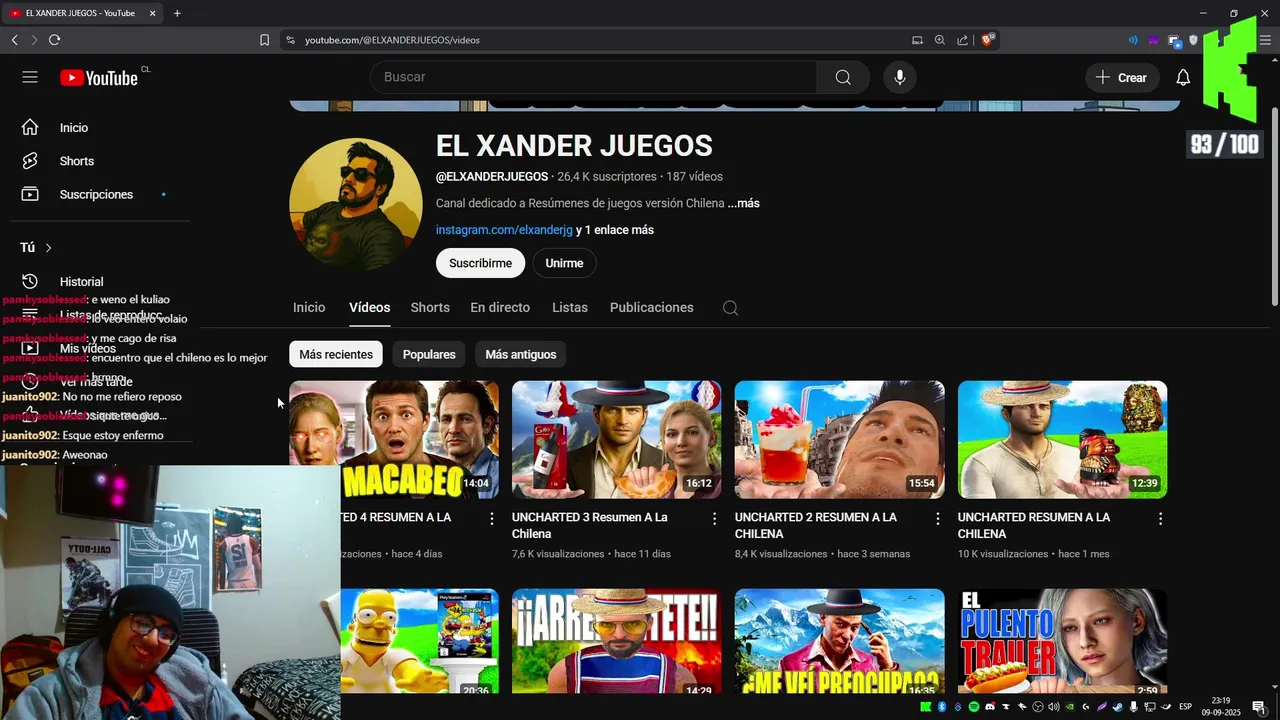Click the share page icon in address bar

click(962, 40)
